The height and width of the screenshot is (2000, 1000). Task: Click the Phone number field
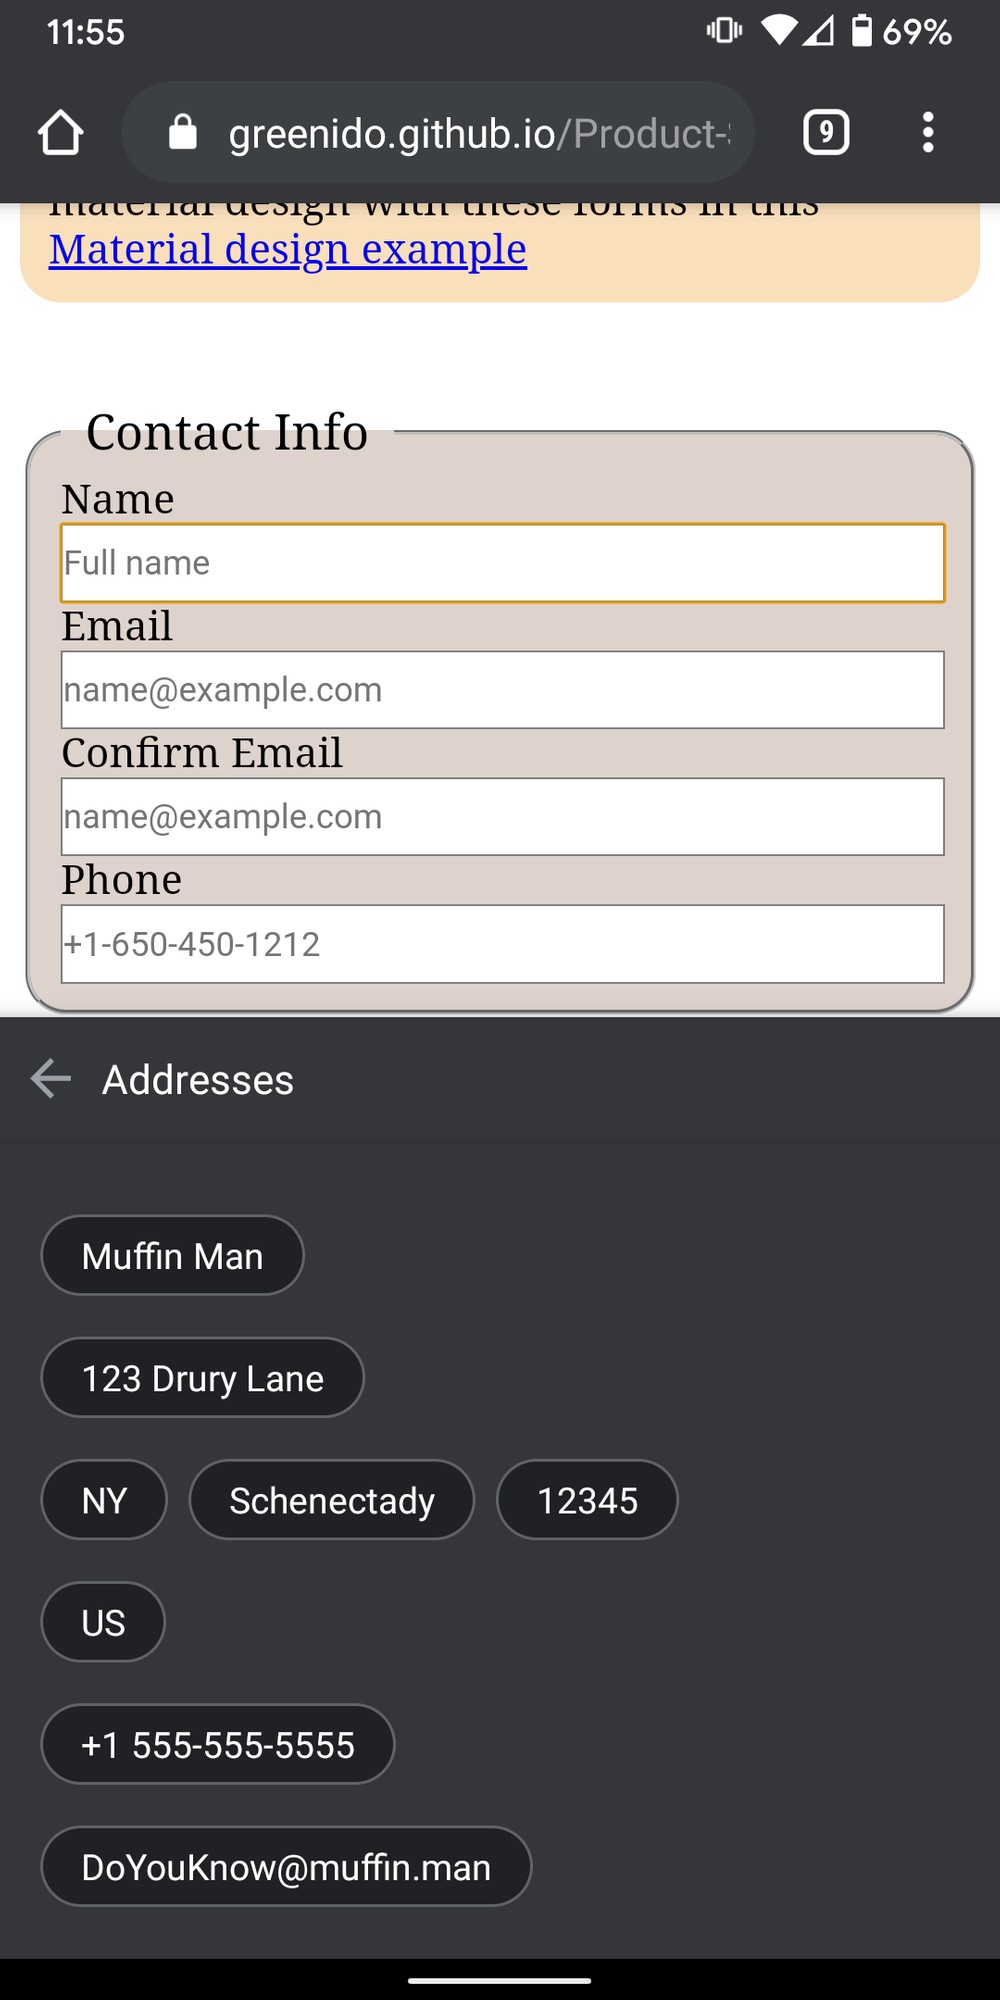pyautogui.click(x=503, y=944)
